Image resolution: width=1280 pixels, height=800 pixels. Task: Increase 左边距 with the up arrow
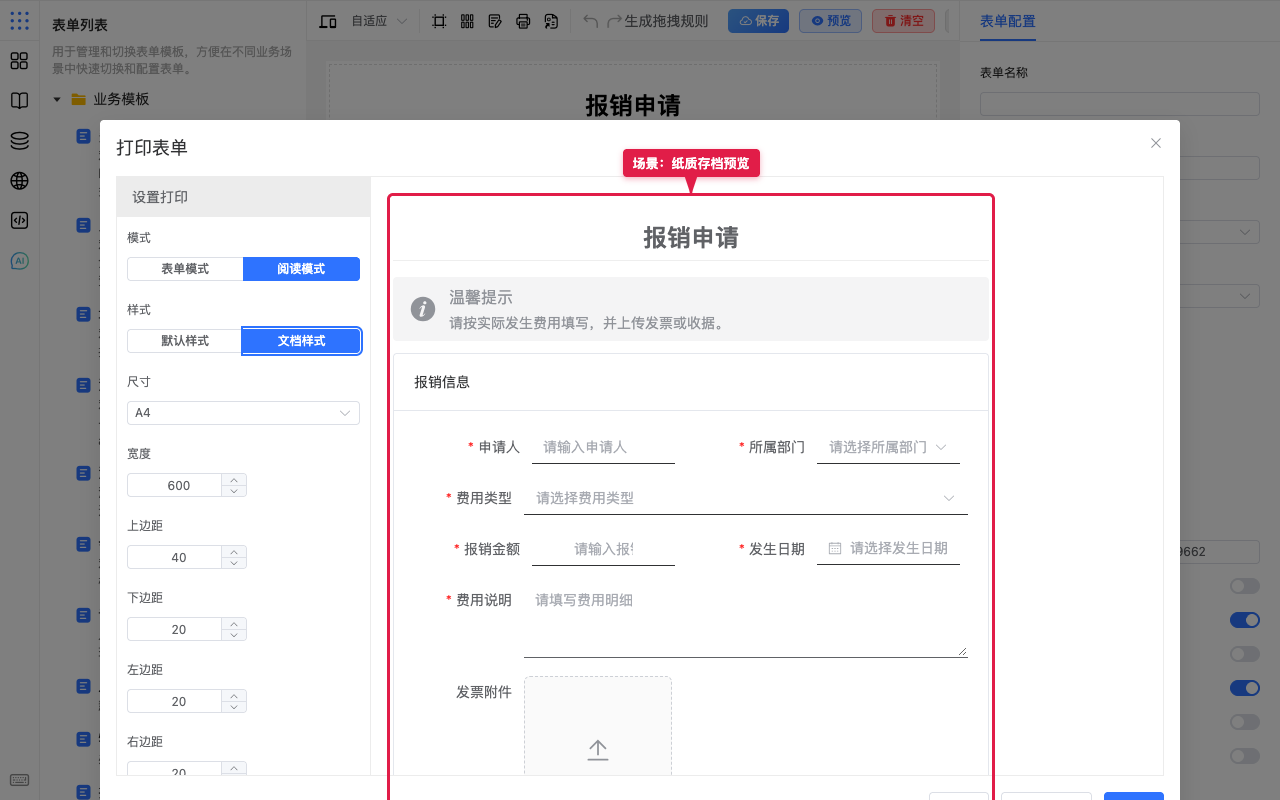(x=234, y=695)
